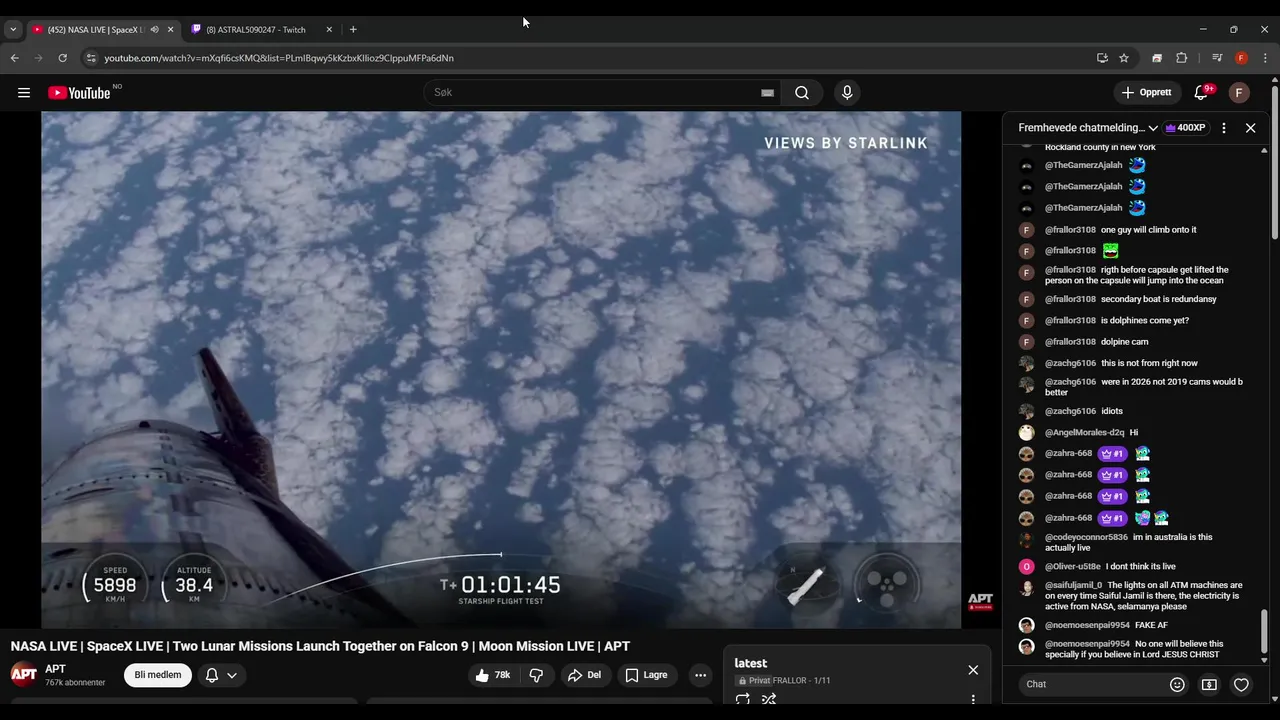The height and width of the screenshot is (720, 1280).
Task: Toggle playlist shuffle
Action: click(769, 699)
